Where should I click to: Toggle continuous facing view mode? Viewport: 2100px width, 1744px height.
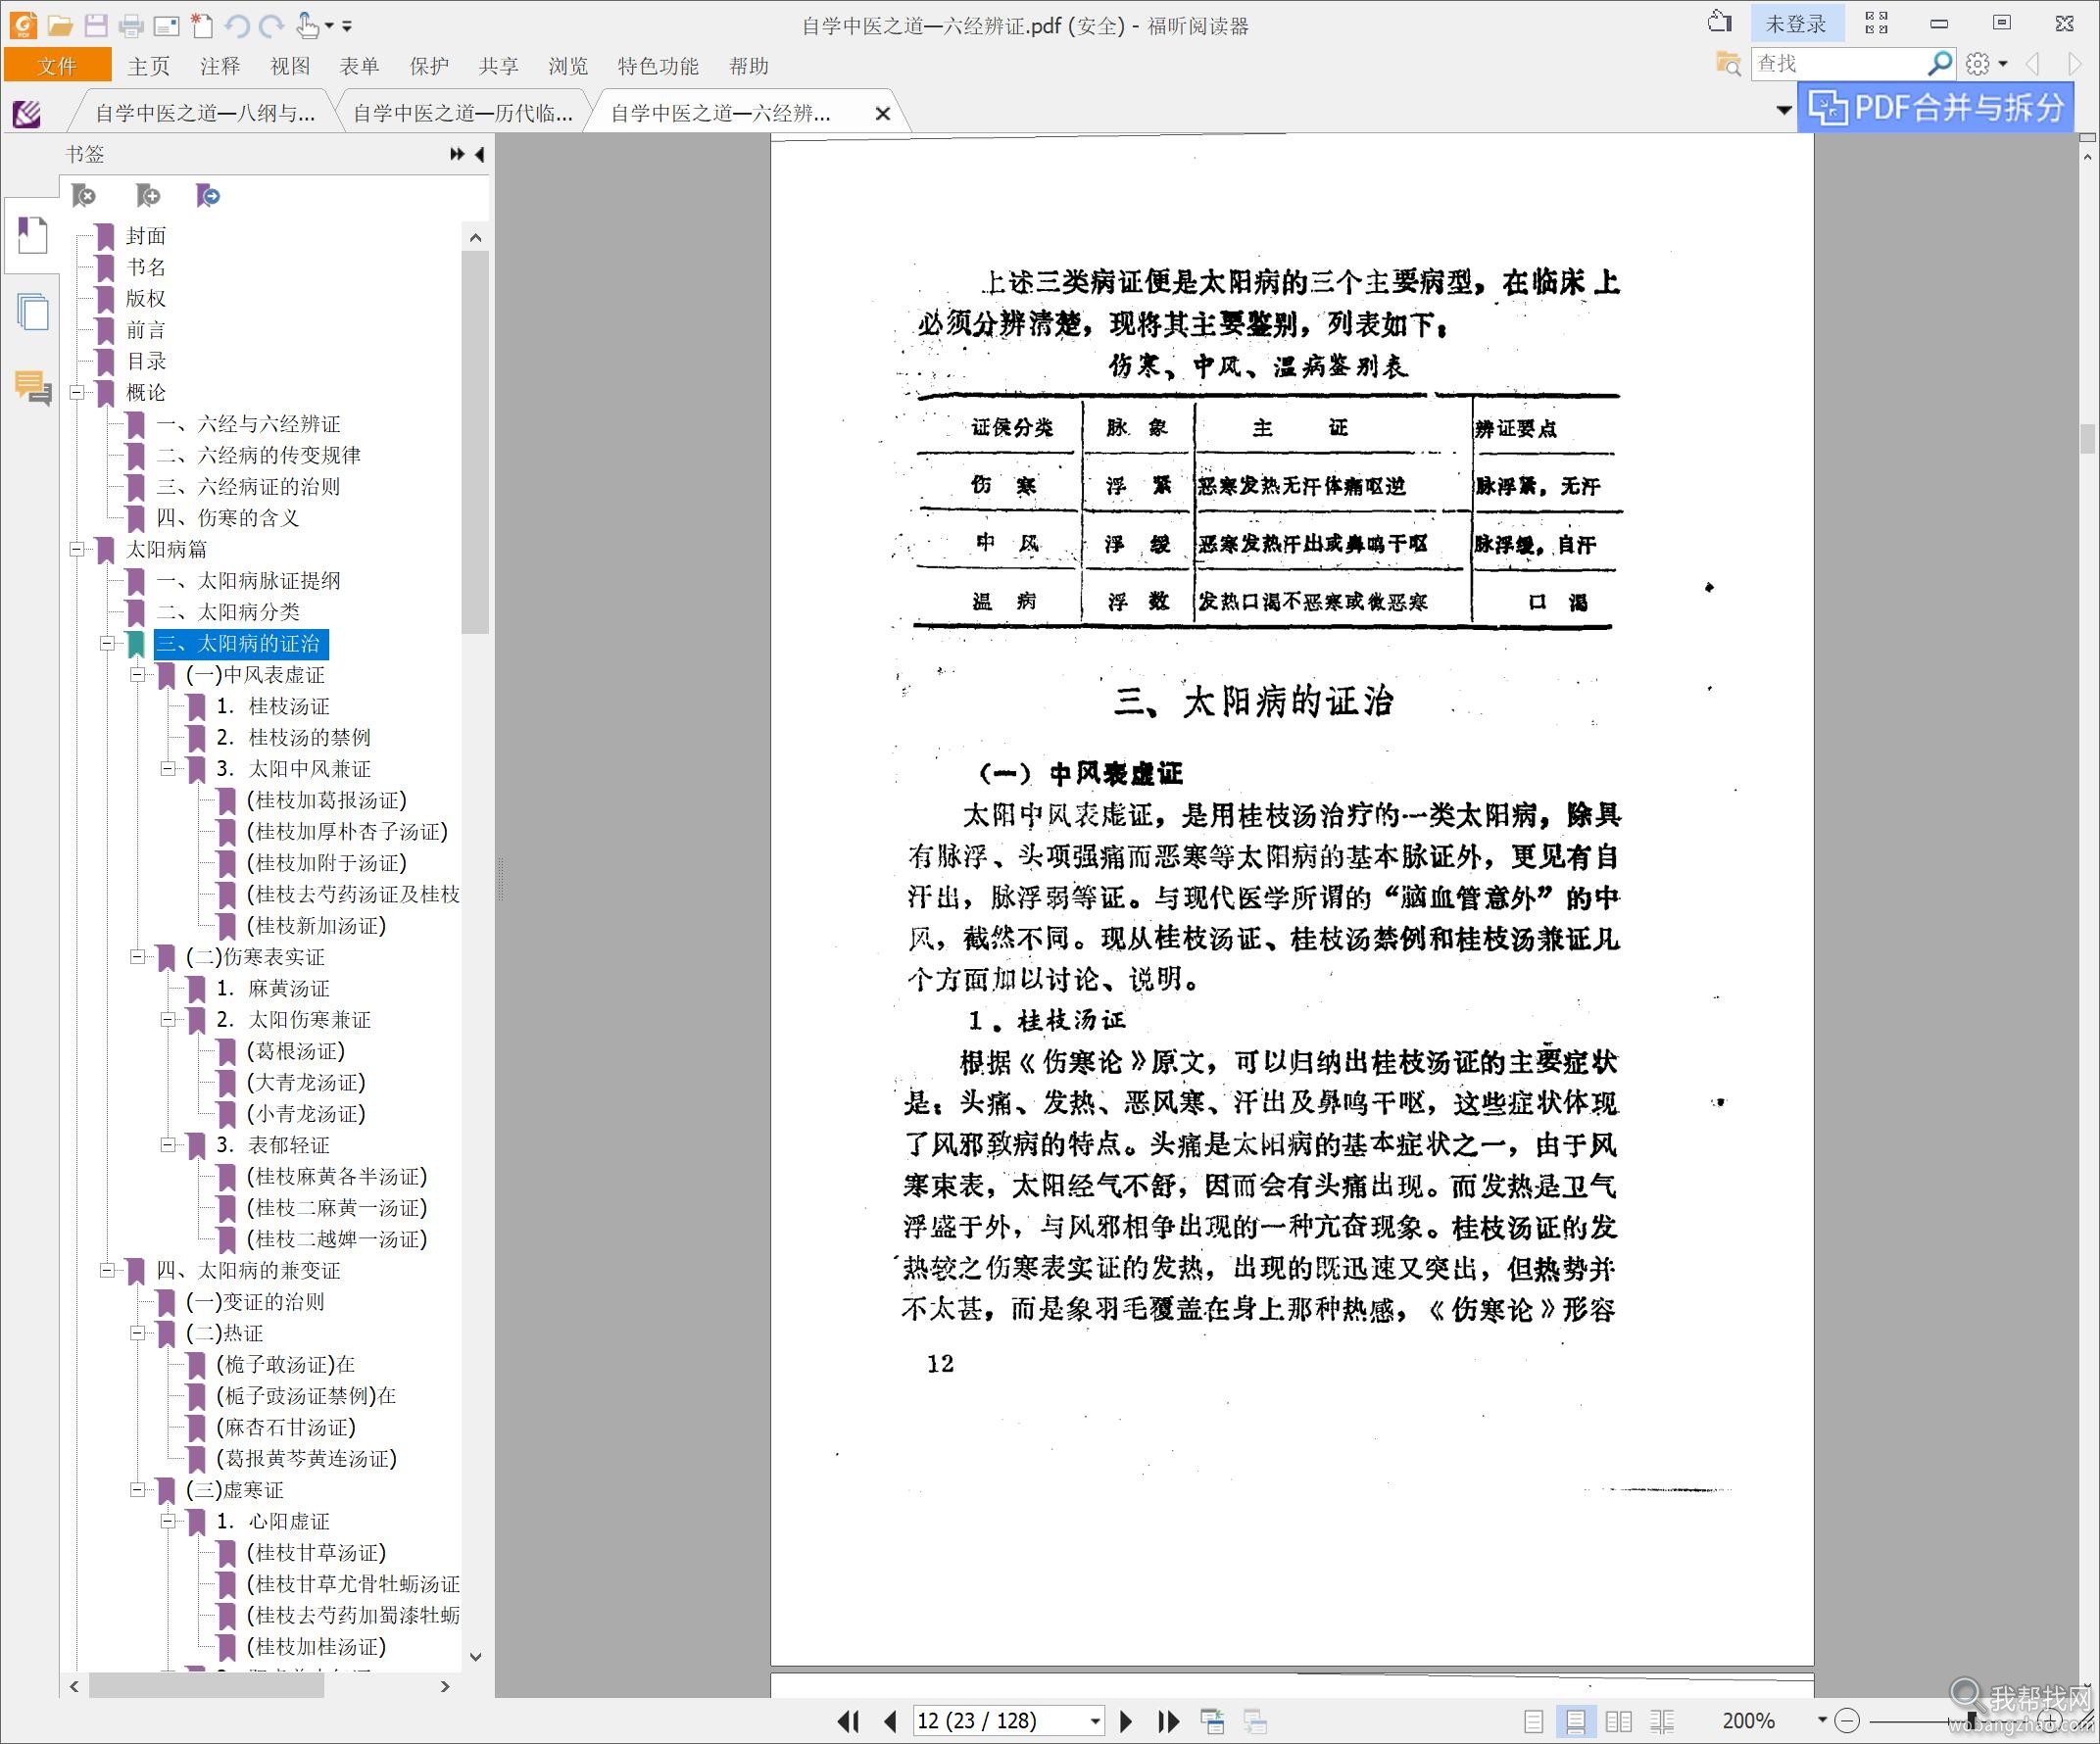coord(1662,1721)
